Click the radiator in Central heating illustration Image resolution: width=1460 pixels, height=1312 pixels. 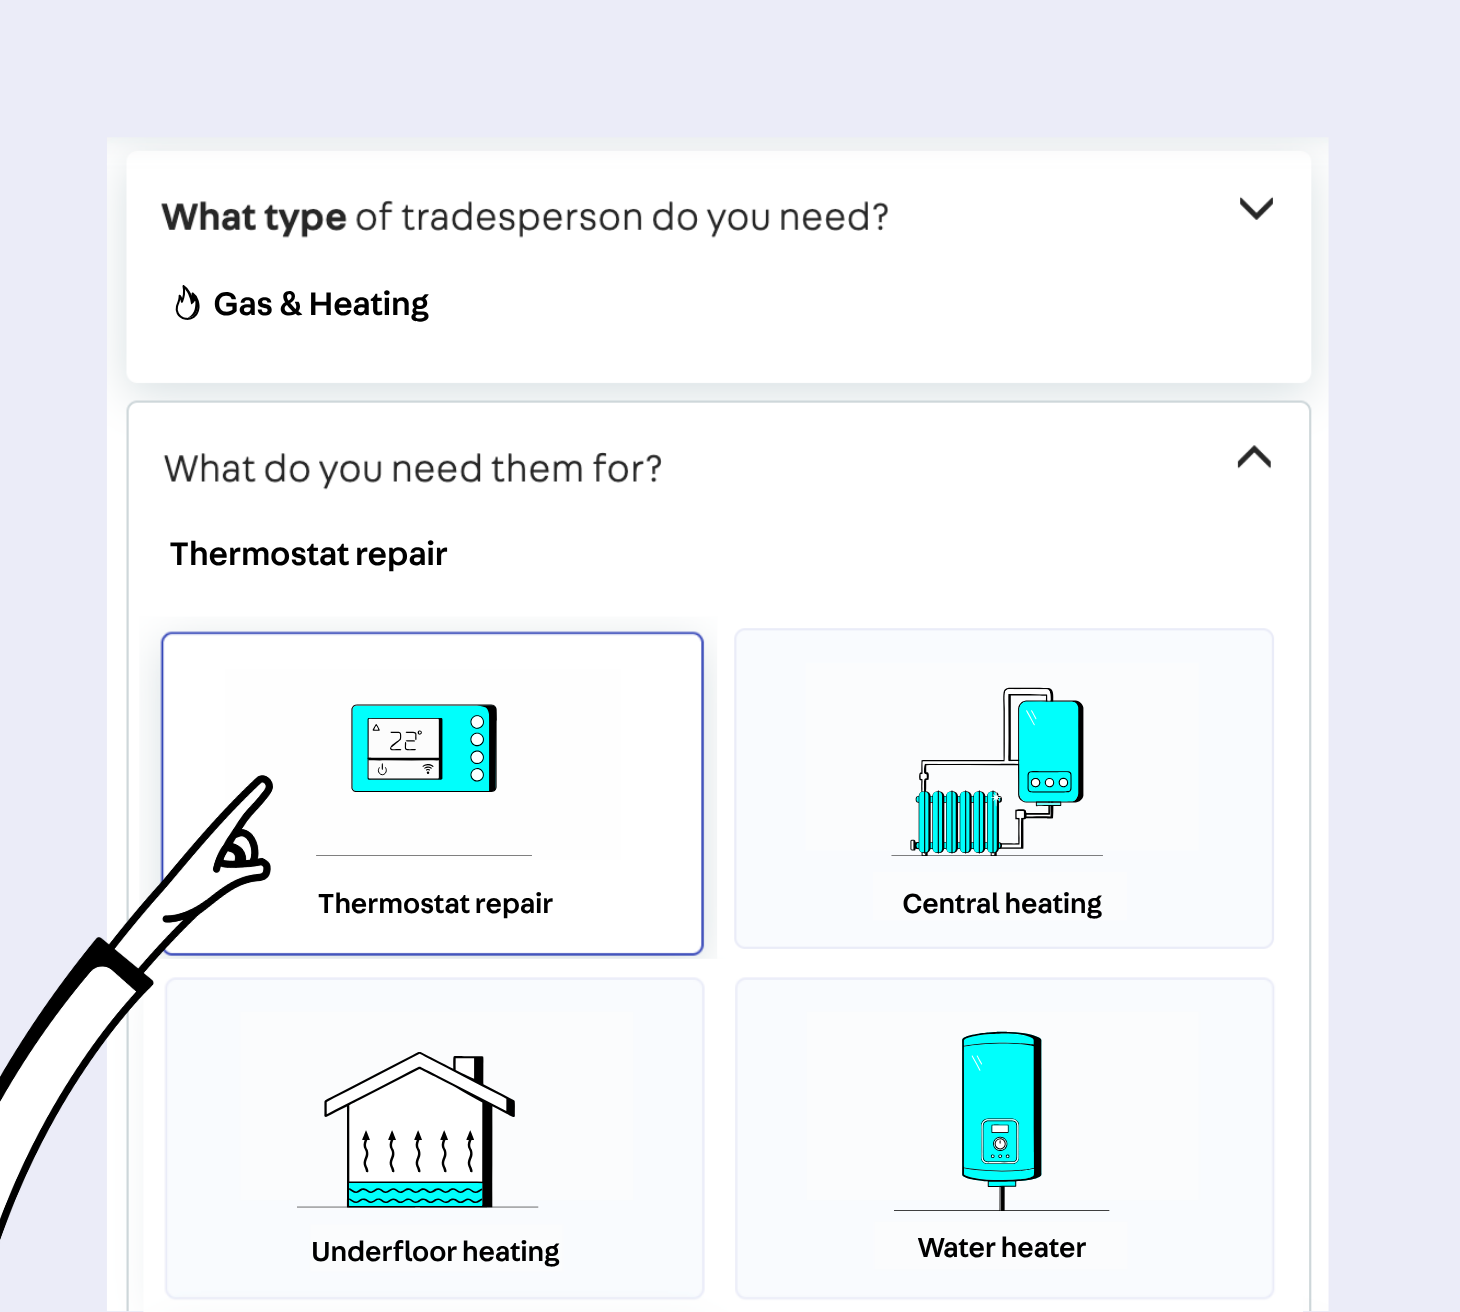pyautogui.click(x=958, y=822)
